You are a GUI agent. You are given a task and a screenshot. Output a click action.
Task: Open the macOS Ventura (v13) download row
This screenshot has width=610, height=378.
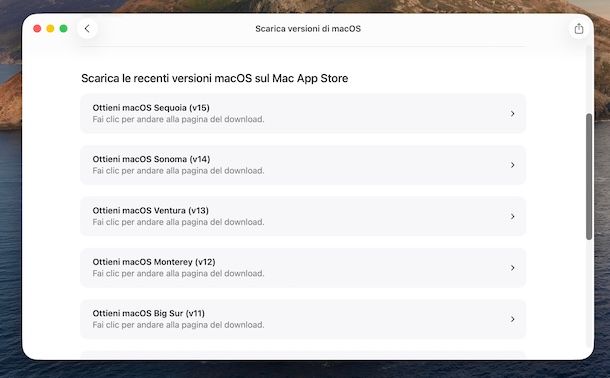[303, 216]
